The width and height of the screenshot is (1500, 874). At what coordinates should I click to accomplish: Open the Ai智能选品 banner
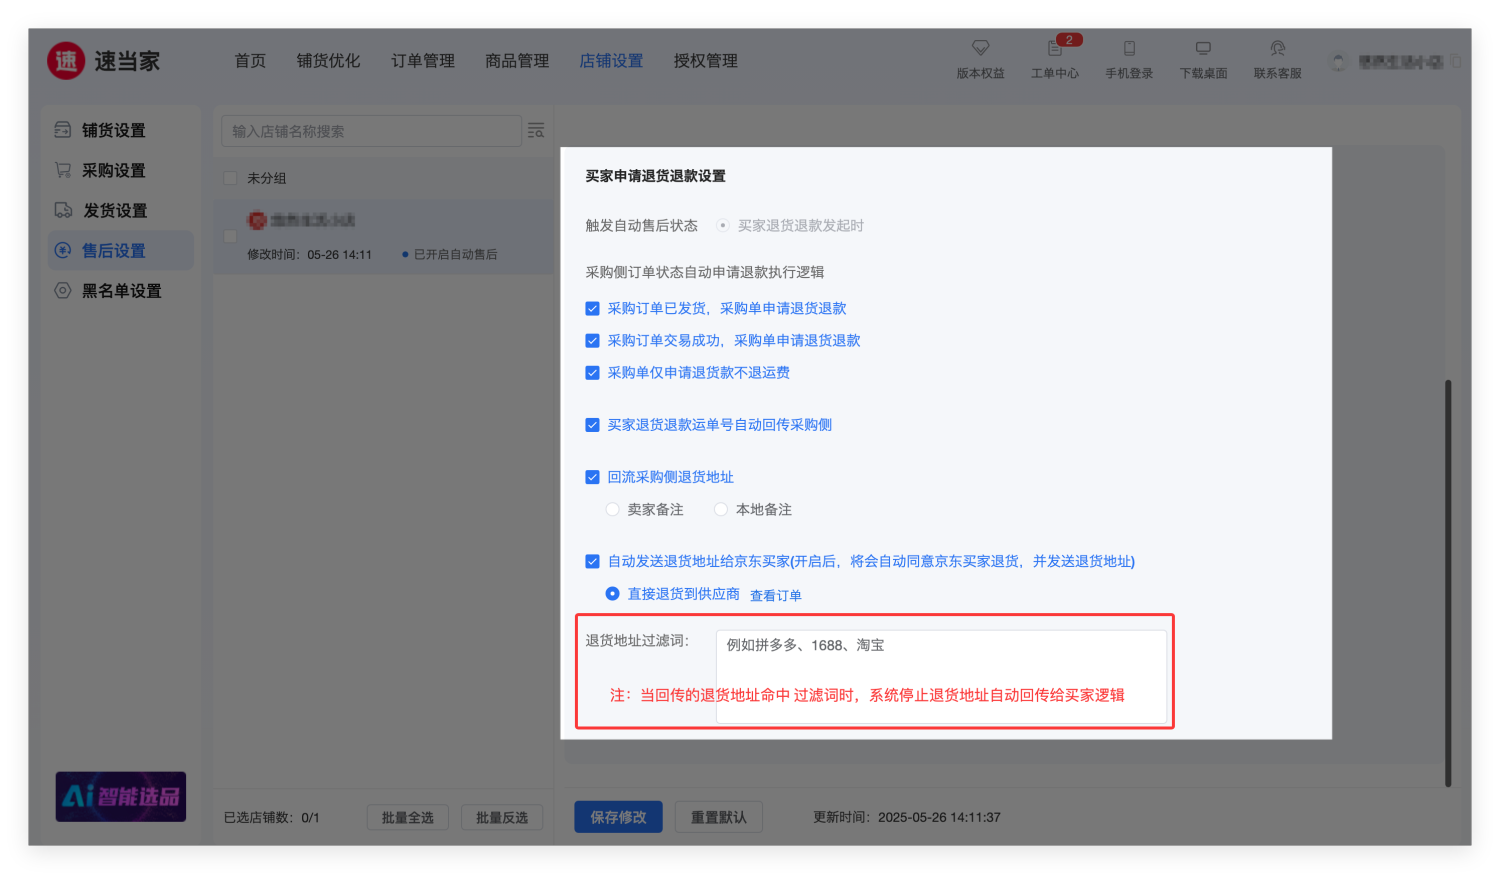click(x=121, y=796)
